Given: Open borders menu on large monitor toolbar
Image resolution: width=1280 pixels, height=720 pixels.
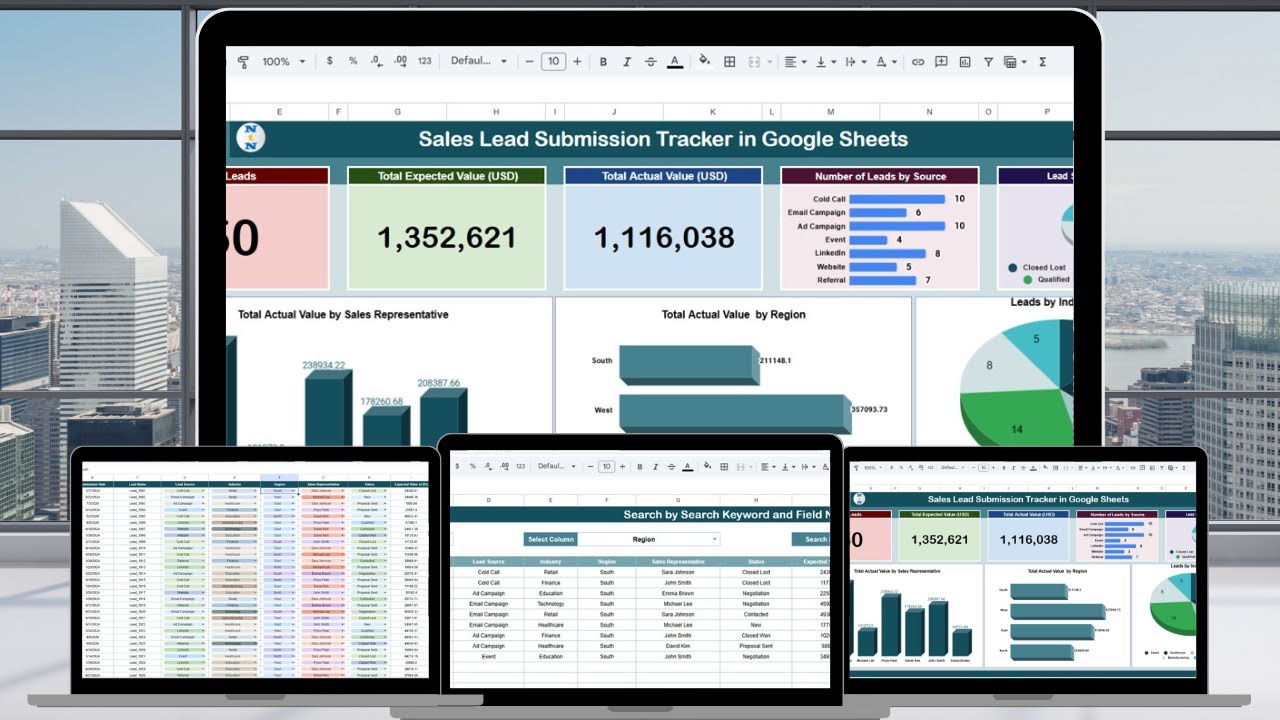Looking at the screenshot, I should pos(729,62).
